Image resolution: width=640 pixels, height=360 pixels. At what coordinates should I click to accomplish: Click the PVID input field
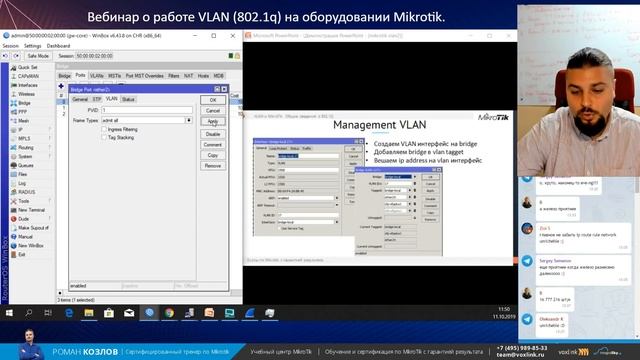tap(147, 110)
